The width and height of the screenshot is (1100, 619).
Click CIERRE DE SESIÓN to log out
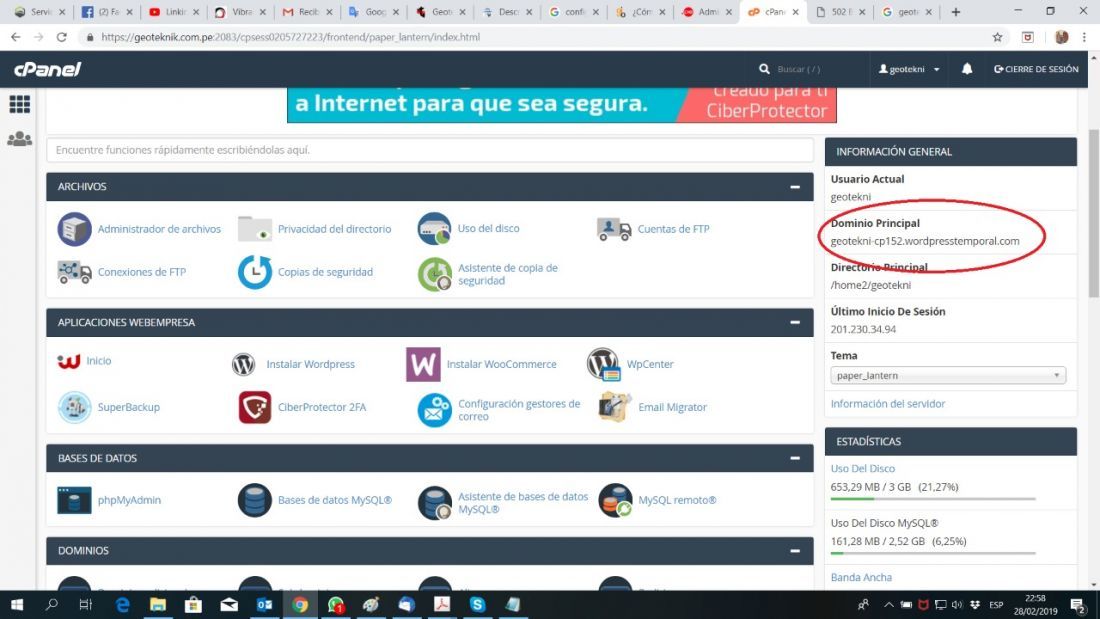coord(1036,69)
